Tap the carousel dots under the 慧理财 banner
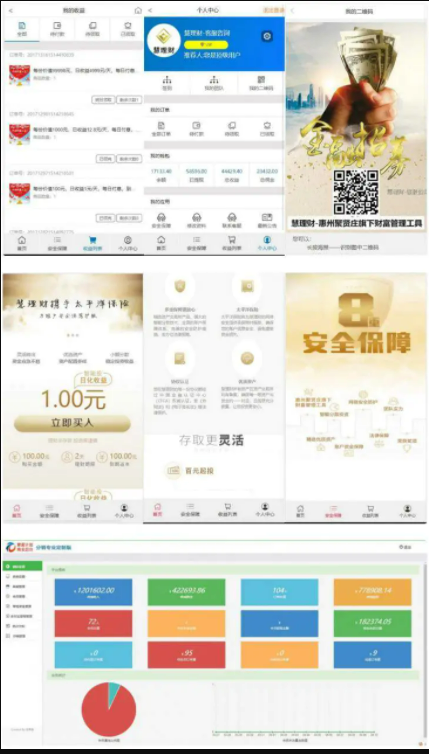 click(x=72, y=335)
